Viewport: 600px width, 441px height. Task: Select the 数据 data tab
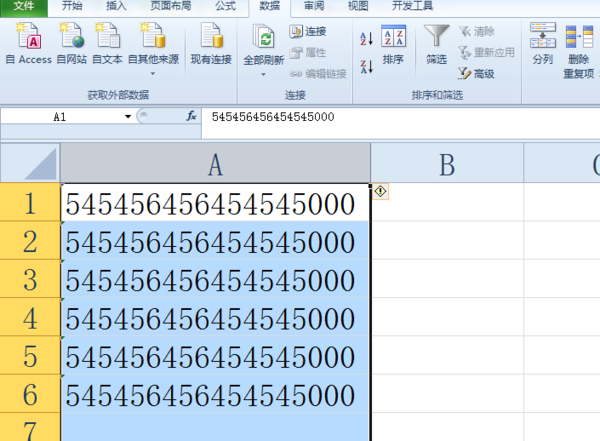pos(269,6)
